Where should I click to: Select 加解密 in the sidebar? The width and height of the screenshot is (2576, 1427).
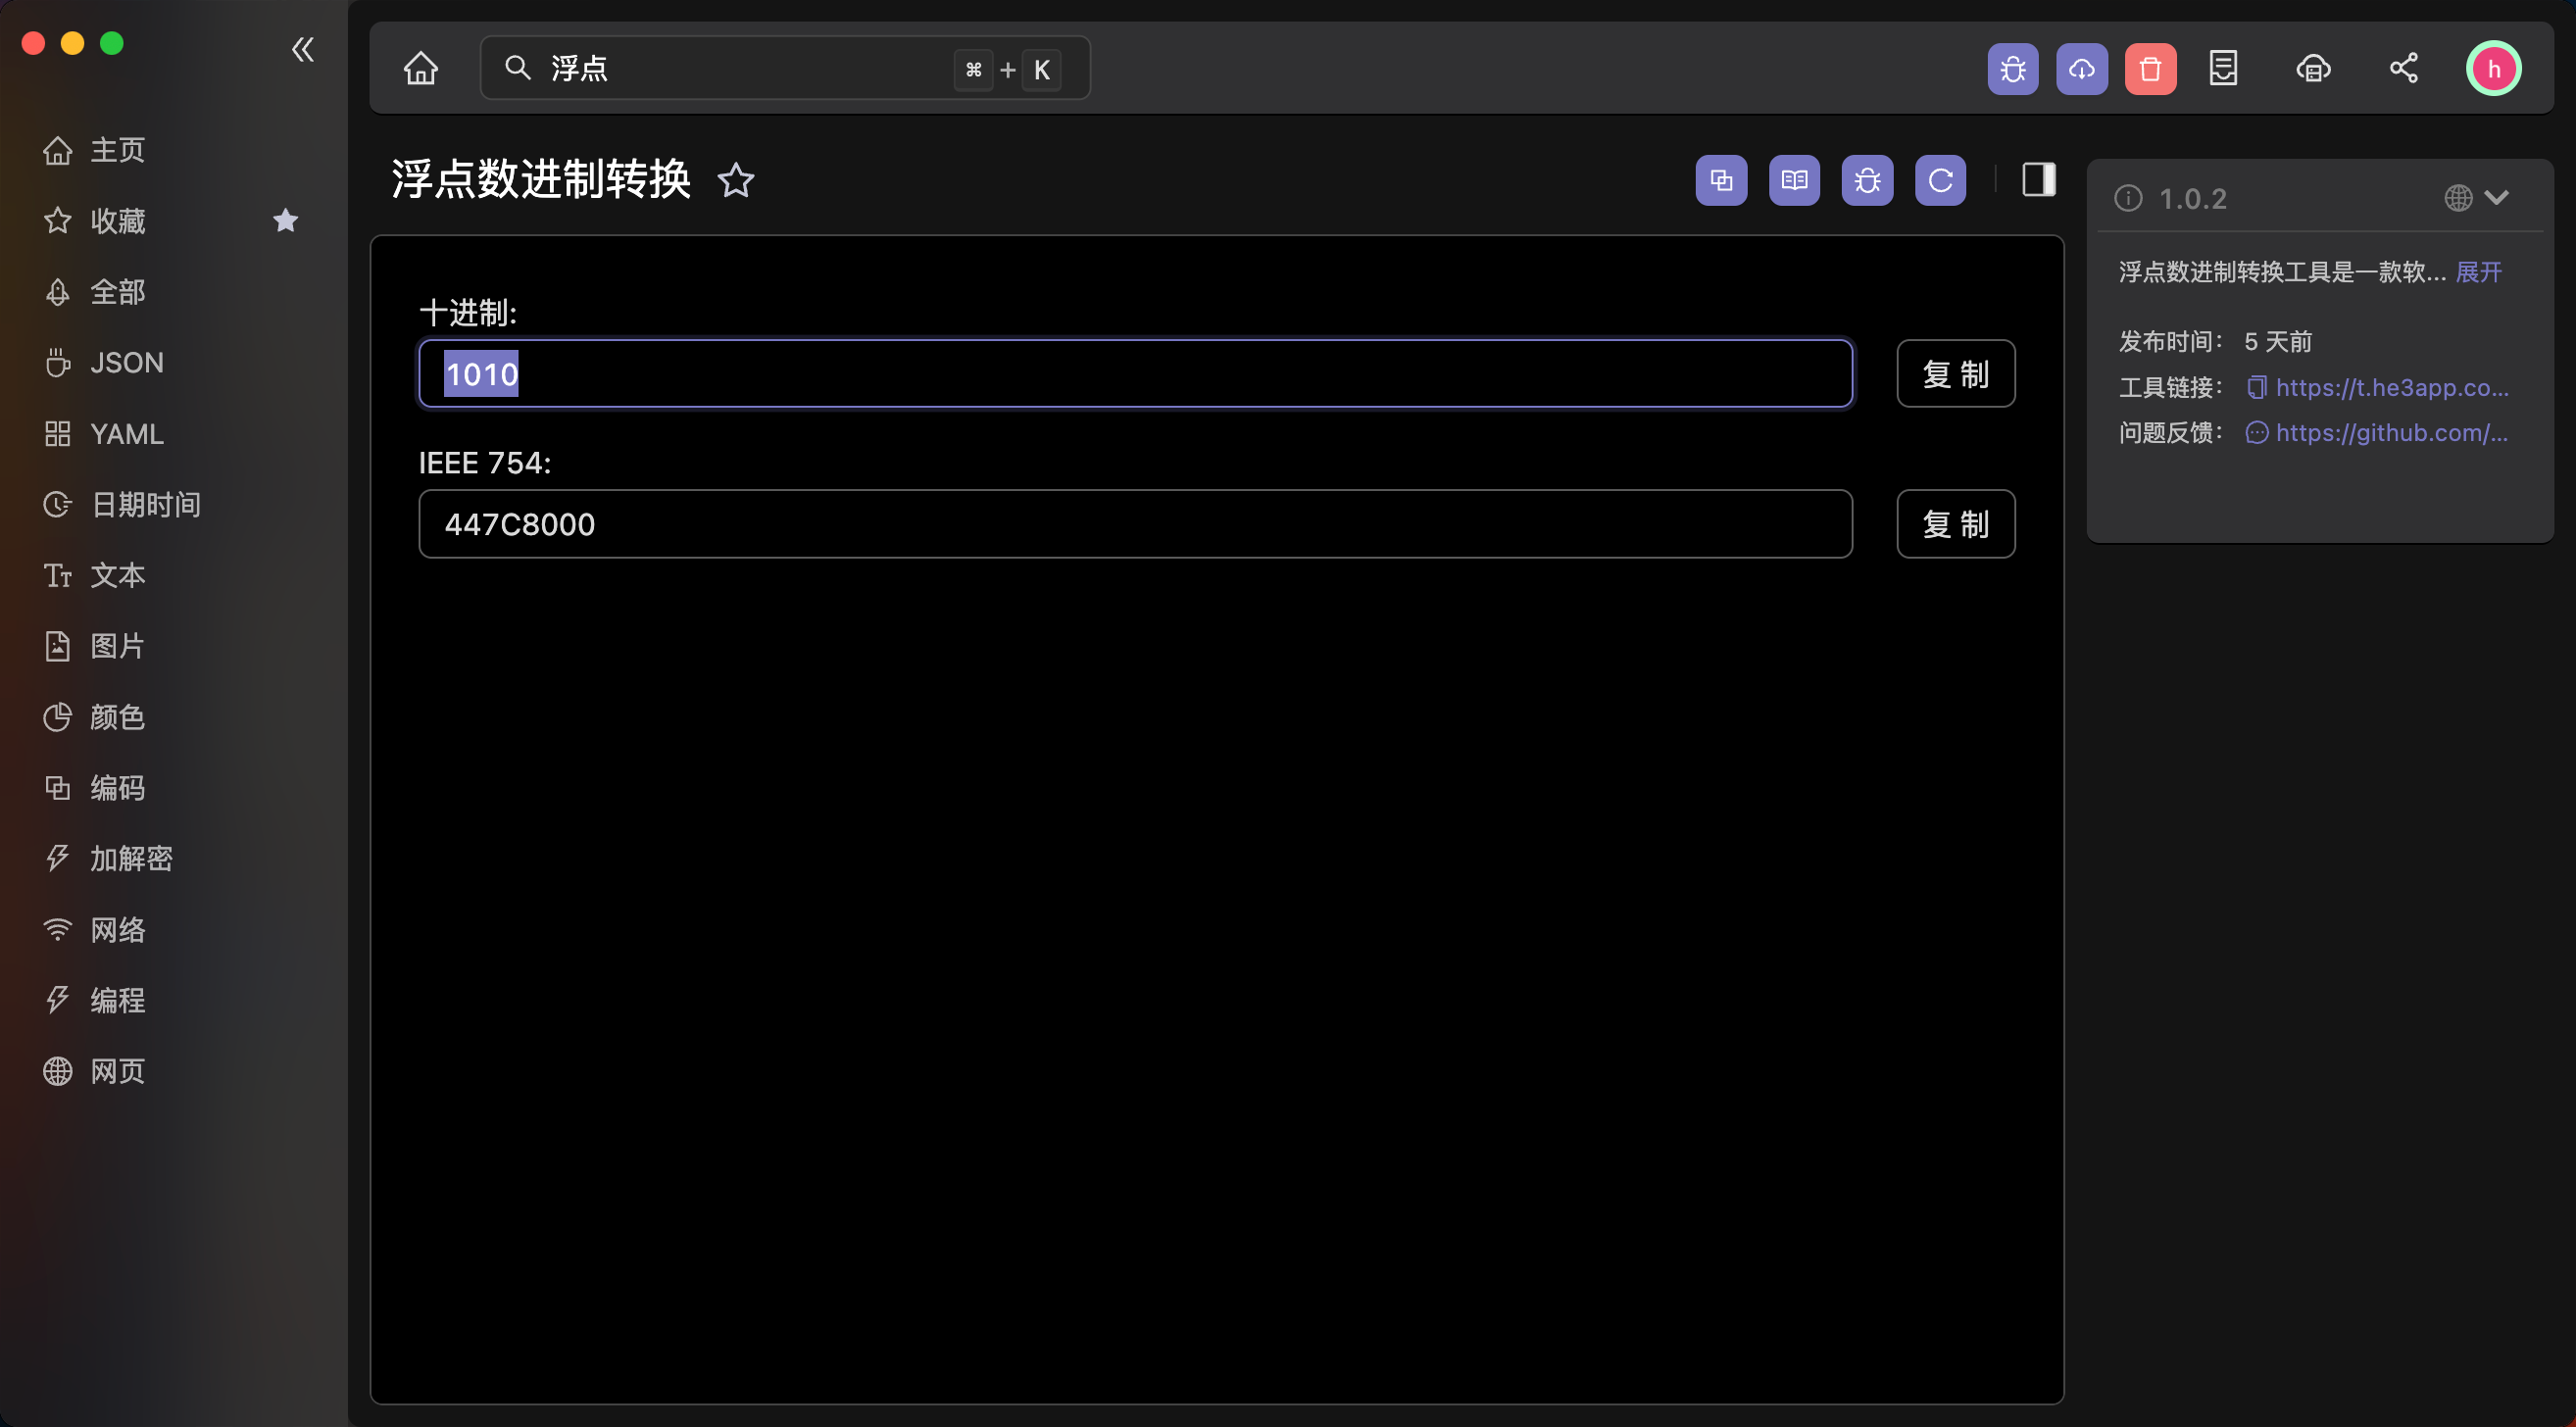[x=131, y=858]
